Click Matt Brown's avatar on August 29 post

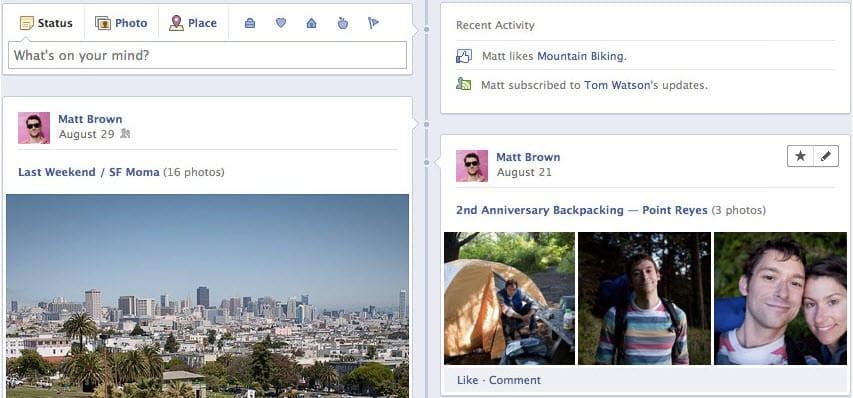[x=34, y=128]
